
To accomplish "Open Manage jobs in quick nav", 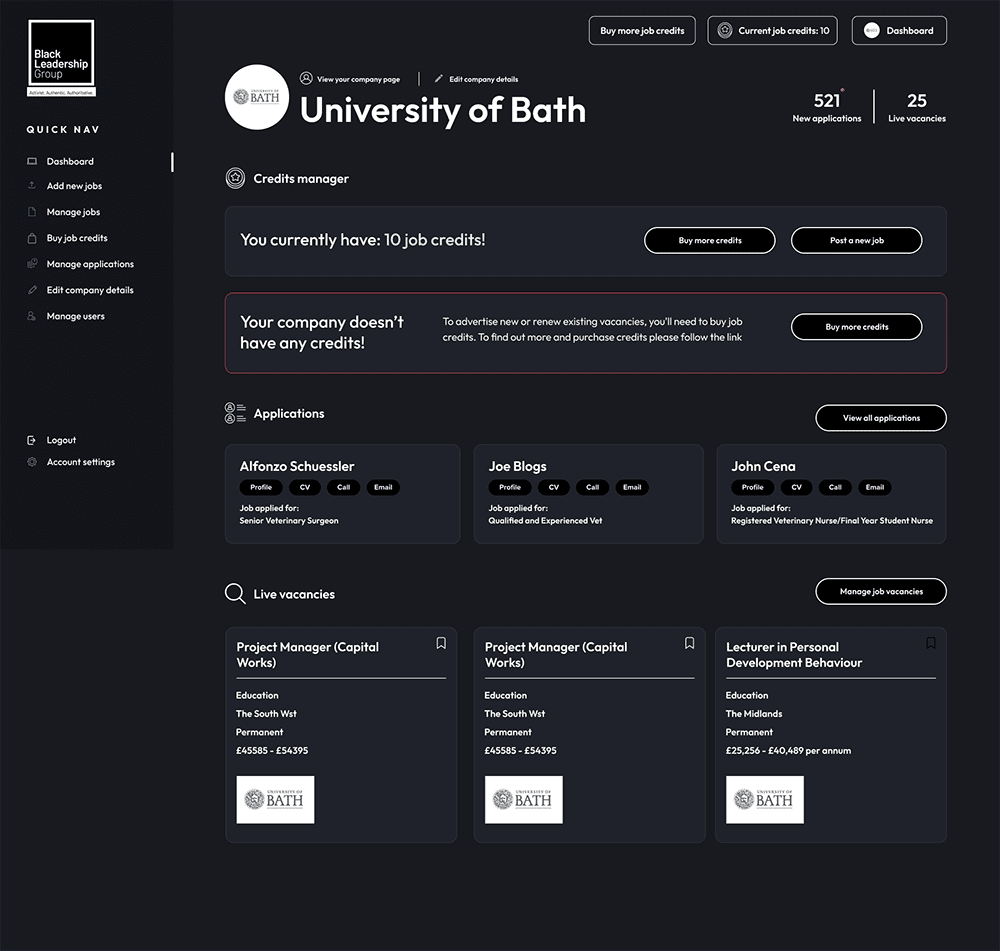I will coord(73,213).
